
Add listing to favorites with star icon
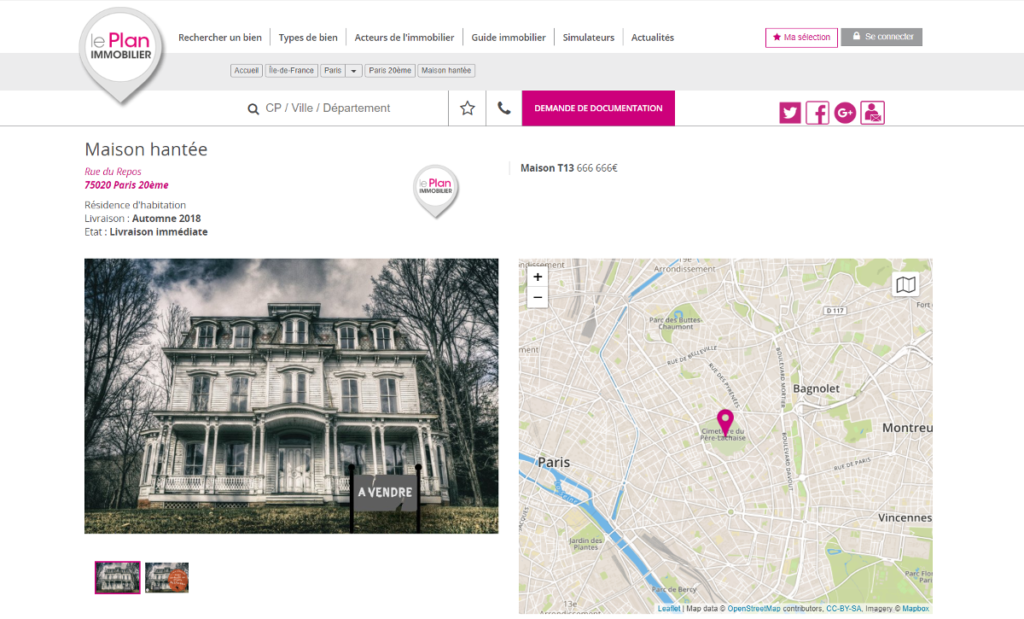click(467, 108)
